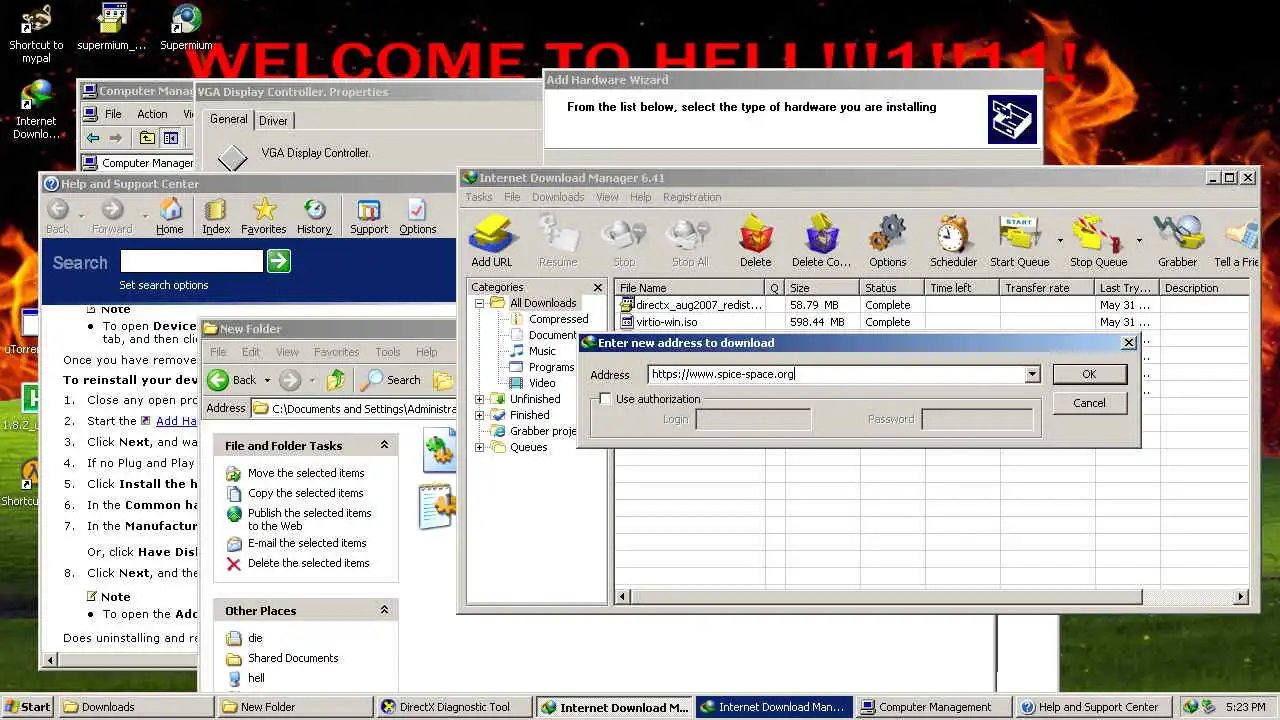The image size is (1280, 720).
Task: Open the View menu in IDM
Action: click(607, 197)
